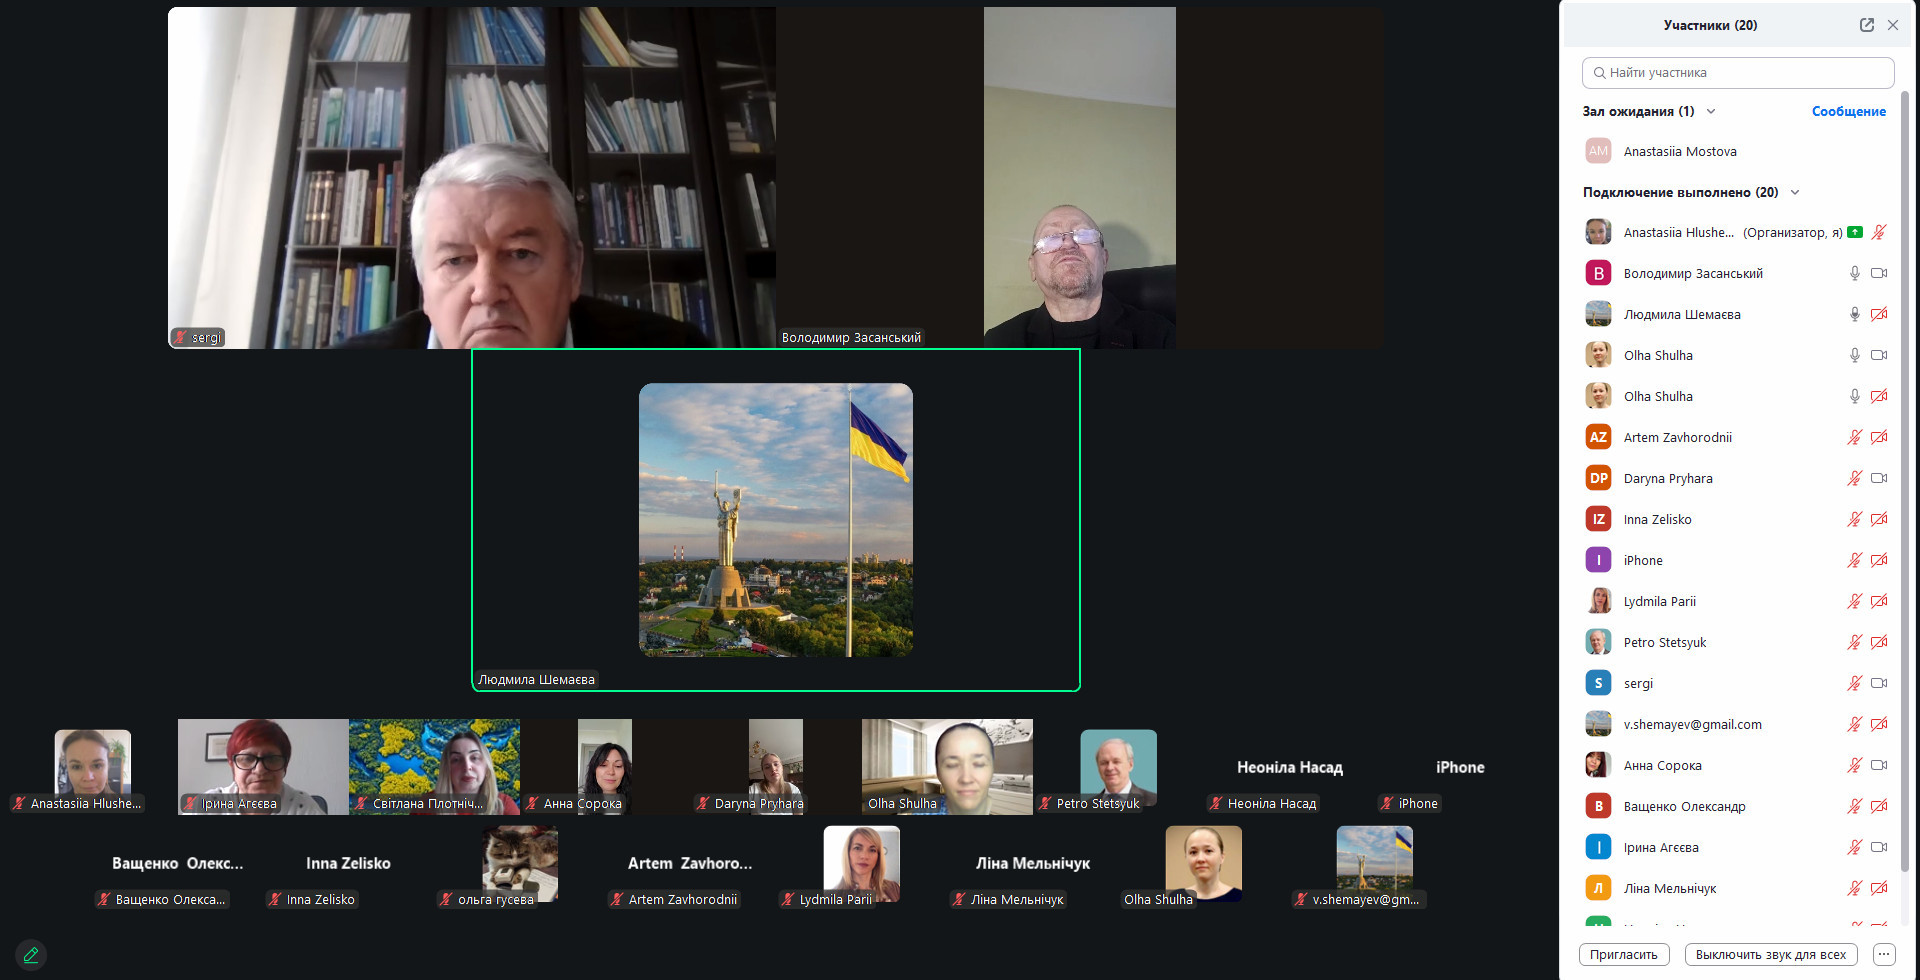
Task: Mute Людмила Шемаєва's microphone in list
Action: tap(1854, 314)
